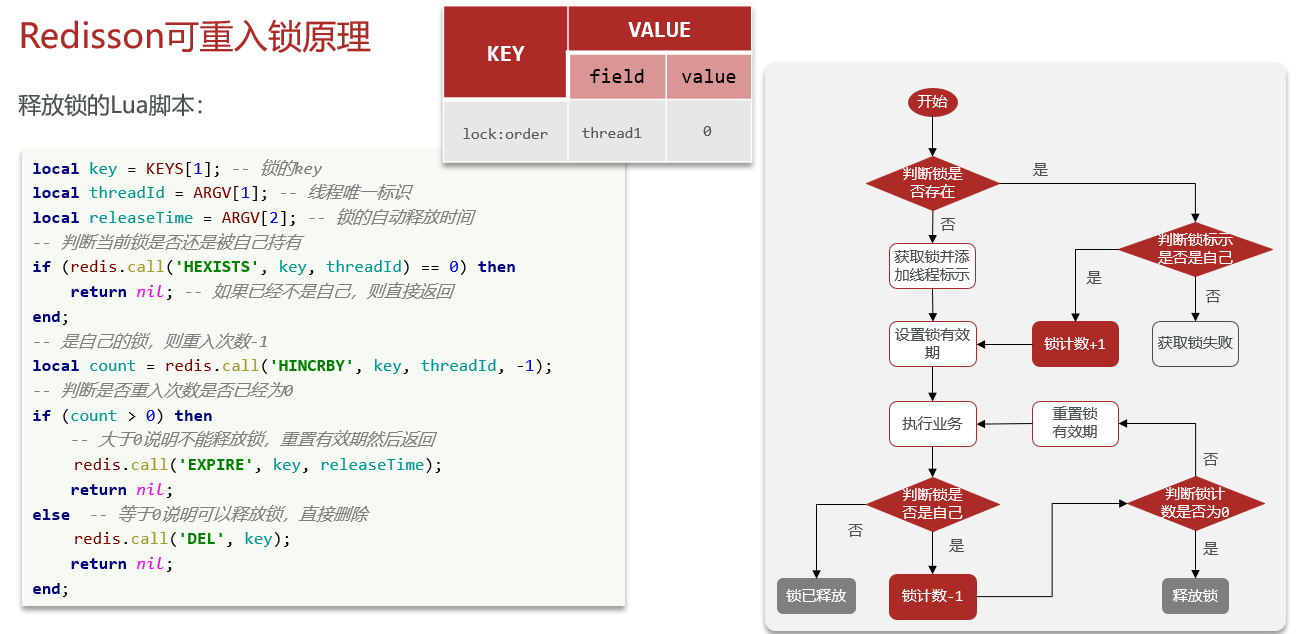
Task: Click the gray '释放锁' box
Action: coord(1195,596)
